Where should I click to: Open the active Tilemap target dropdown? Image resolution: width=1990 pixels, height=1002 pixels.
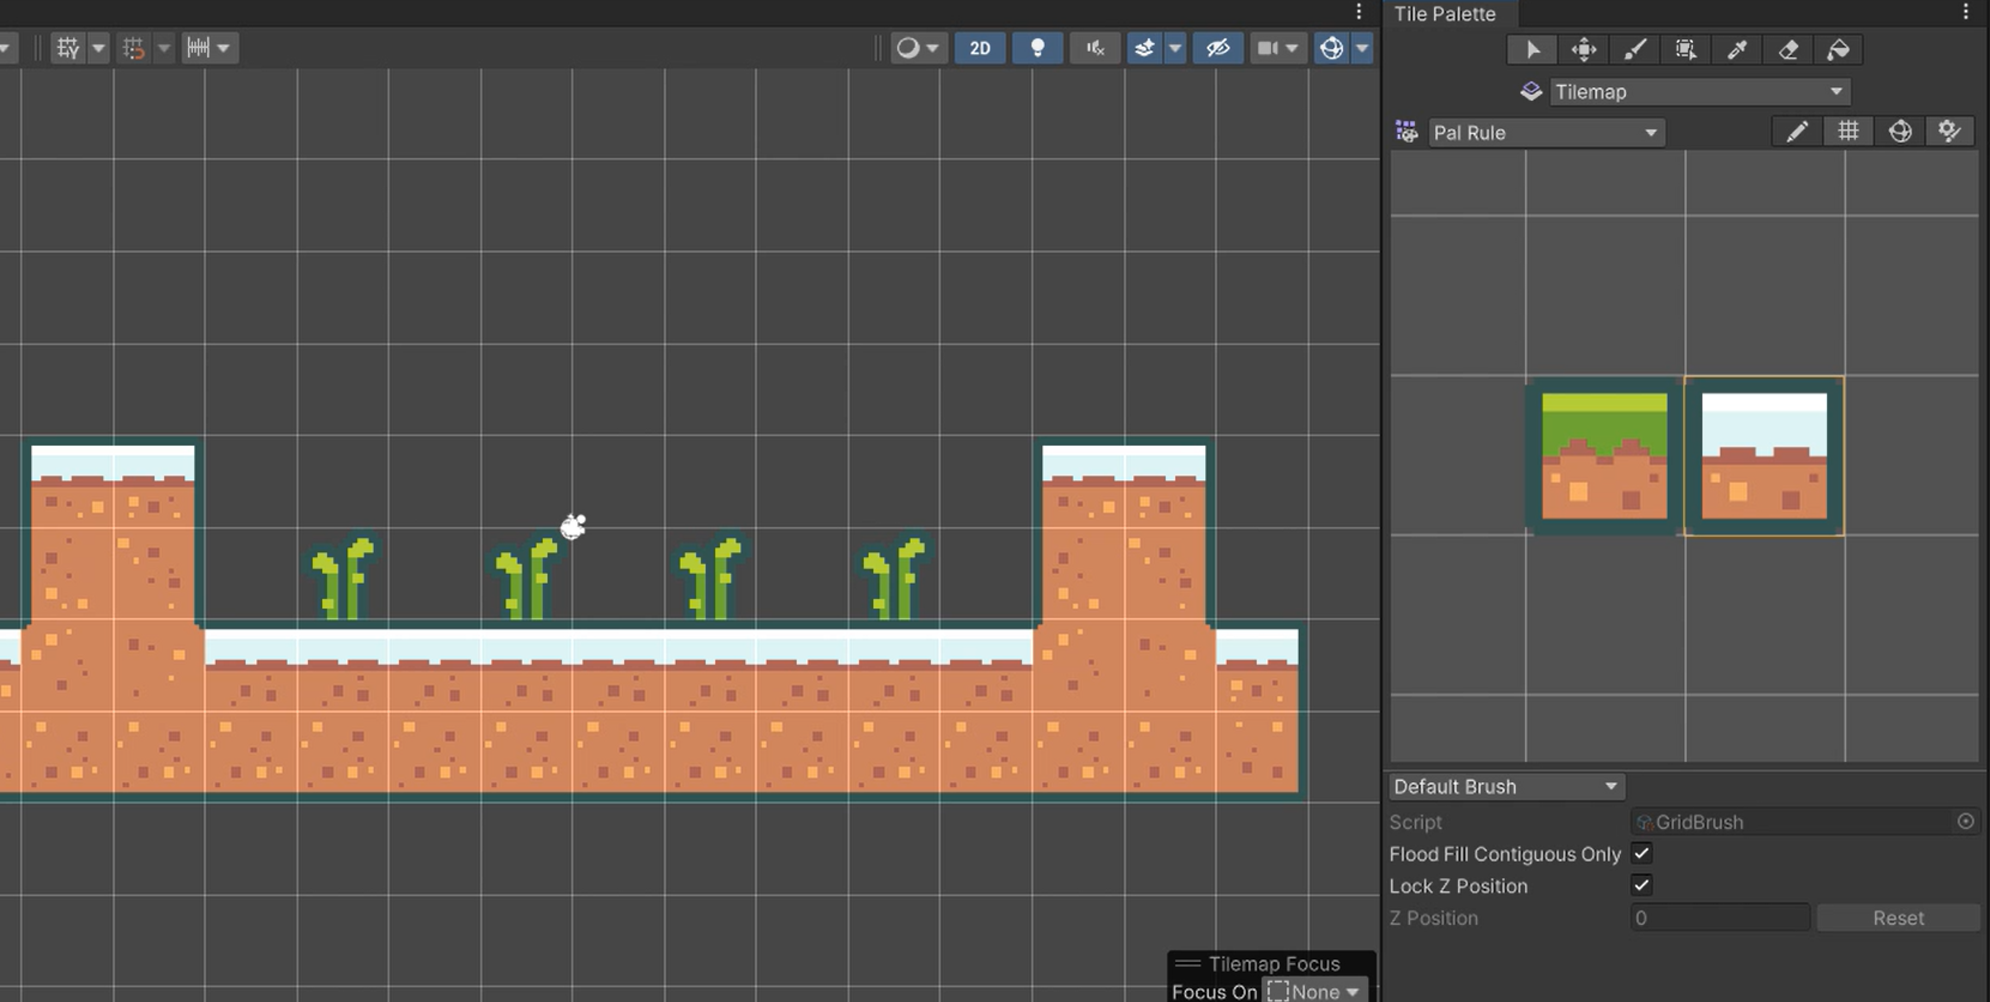tap(1698, 92)
